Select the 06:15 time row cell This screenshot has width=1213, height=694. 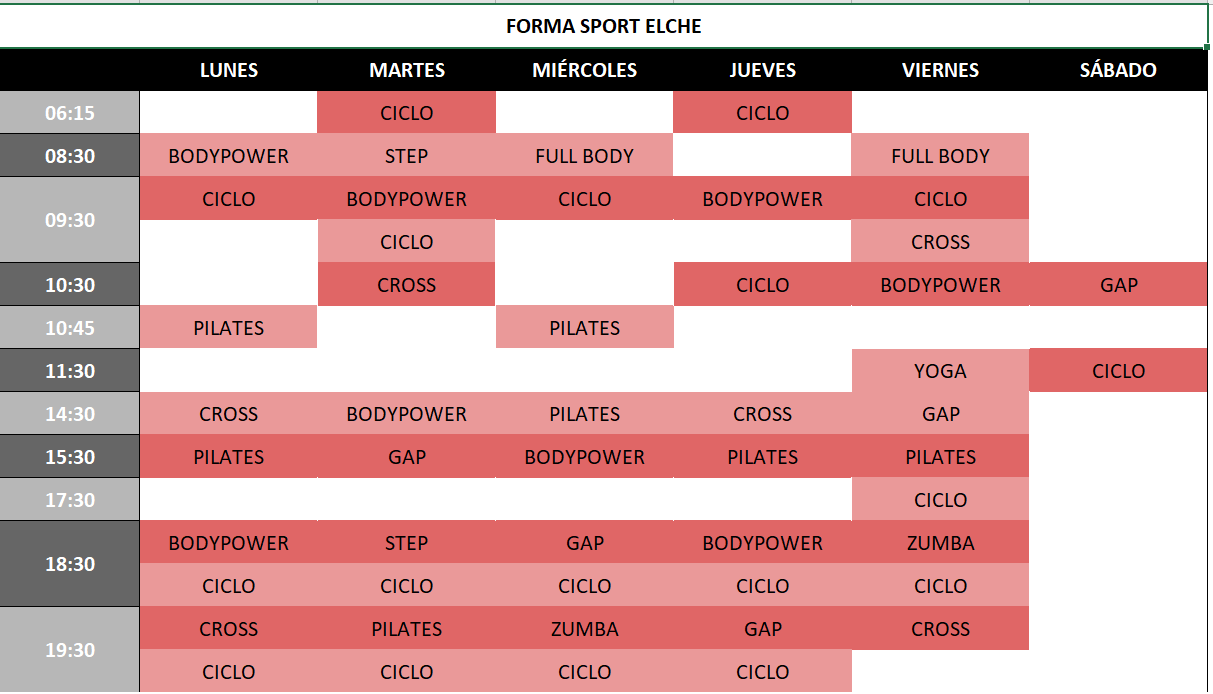point(70,113)
